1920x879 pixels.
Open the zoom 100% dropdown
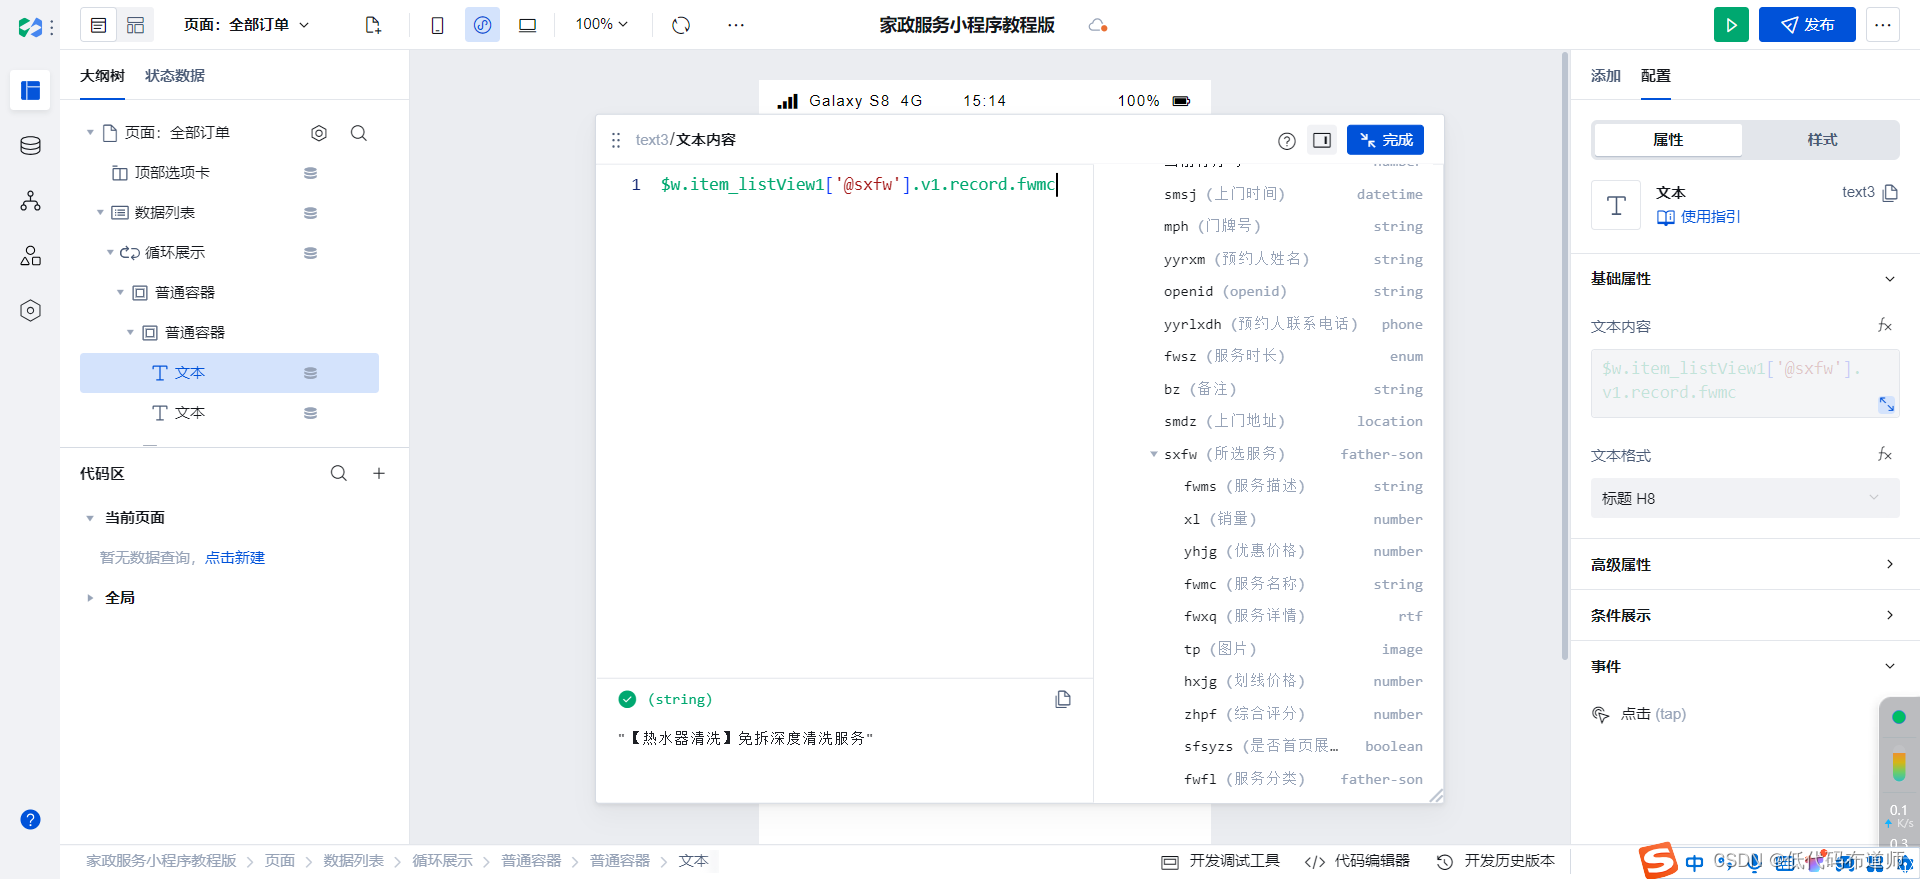click(601, 24)
